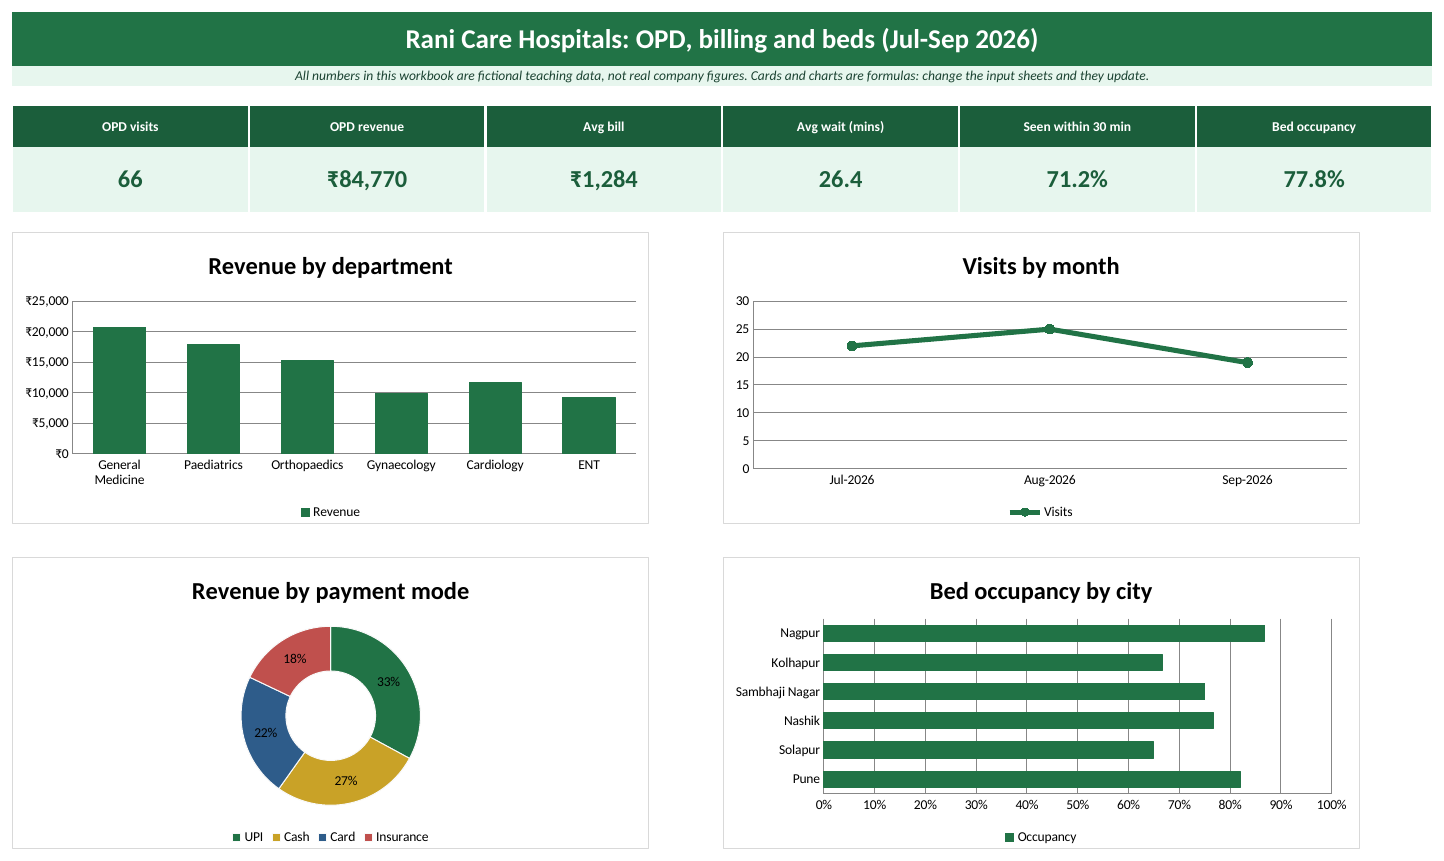Select the "Avg bill" card header
Image resolution: width=1444 pixels, height=861 pixels.
click(604, 127)
